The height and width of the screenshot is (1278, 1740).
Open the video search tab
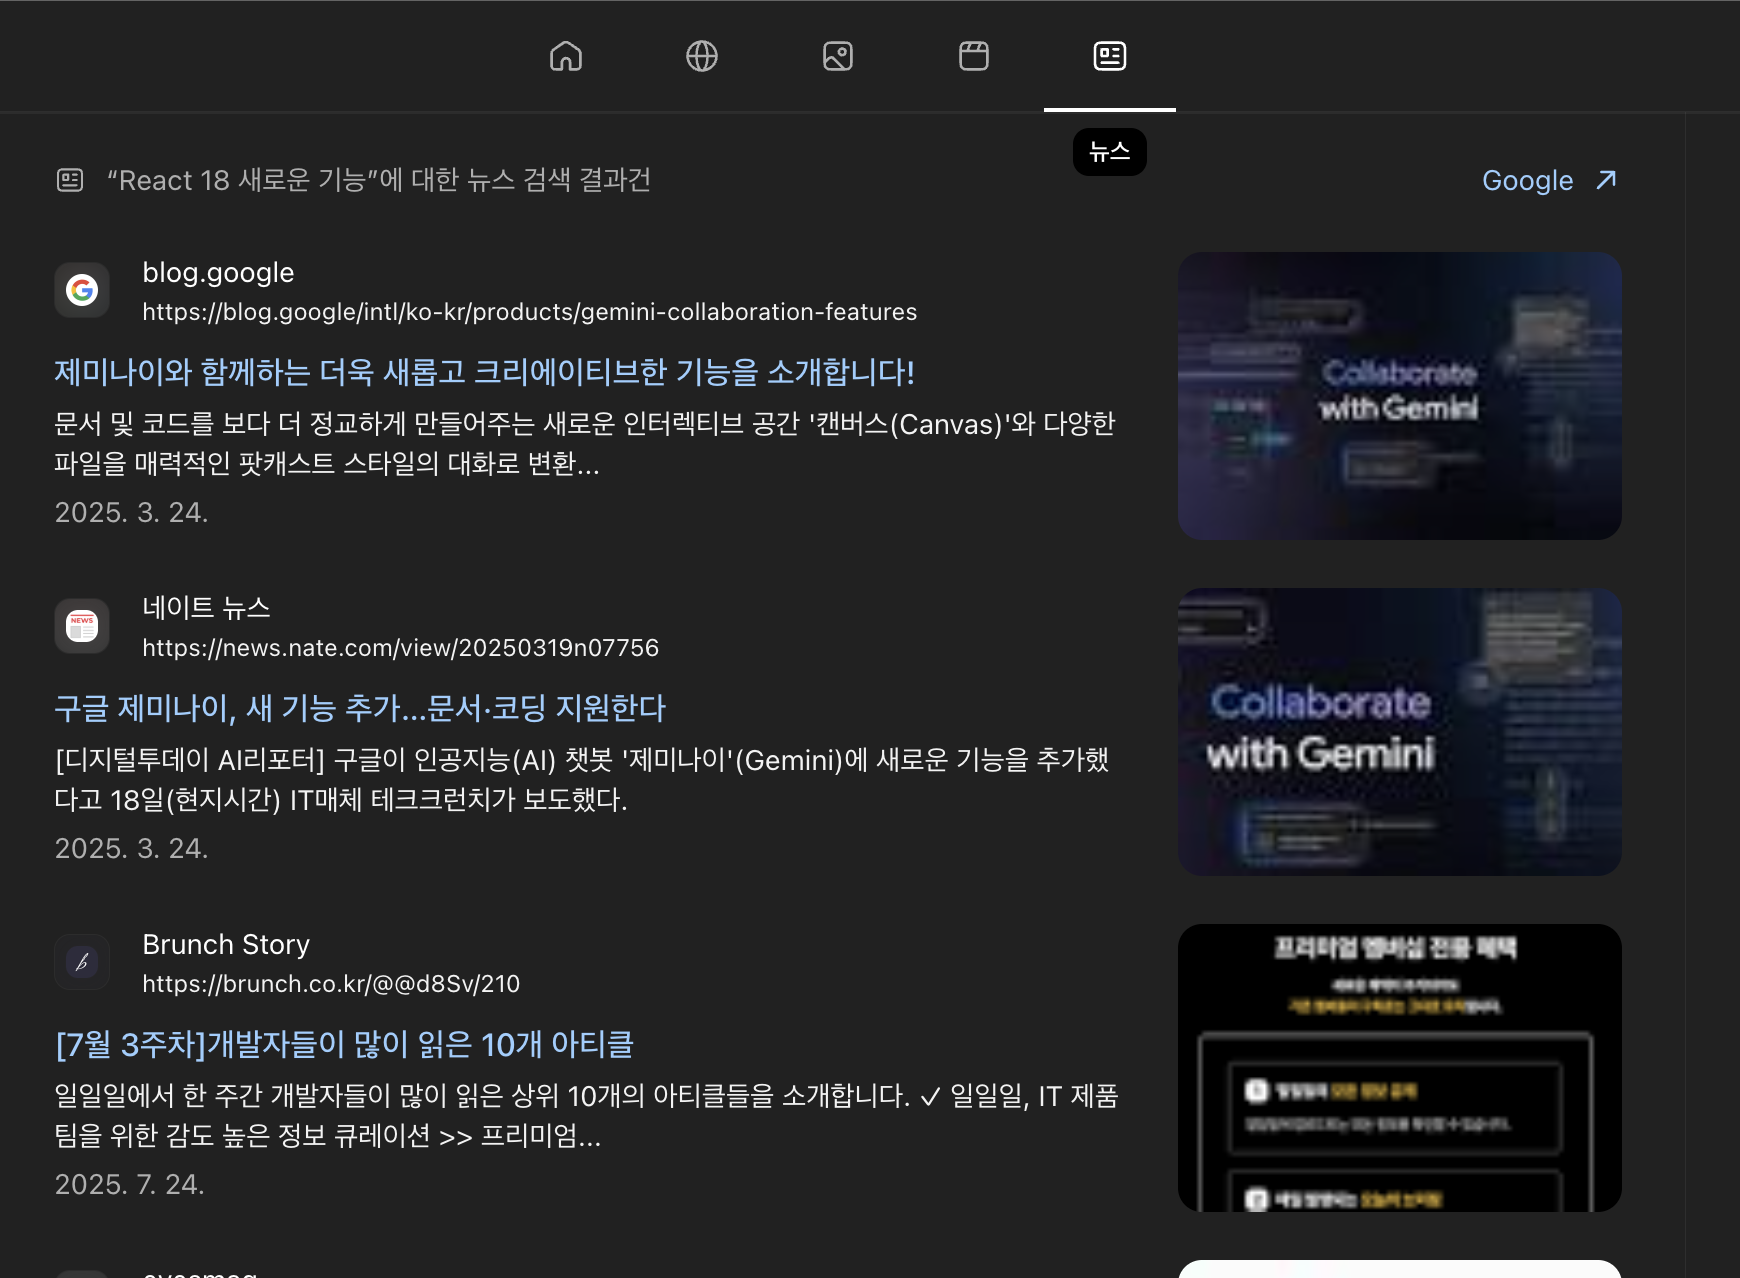(974, 56)
